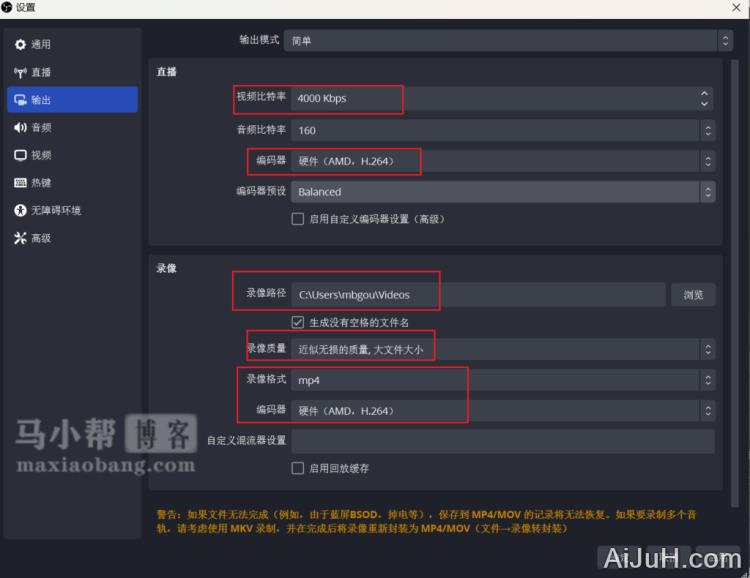The image size is (750, 578).
Task: Click the OBS logo in title bar
Action: click(x=8, y=8)
